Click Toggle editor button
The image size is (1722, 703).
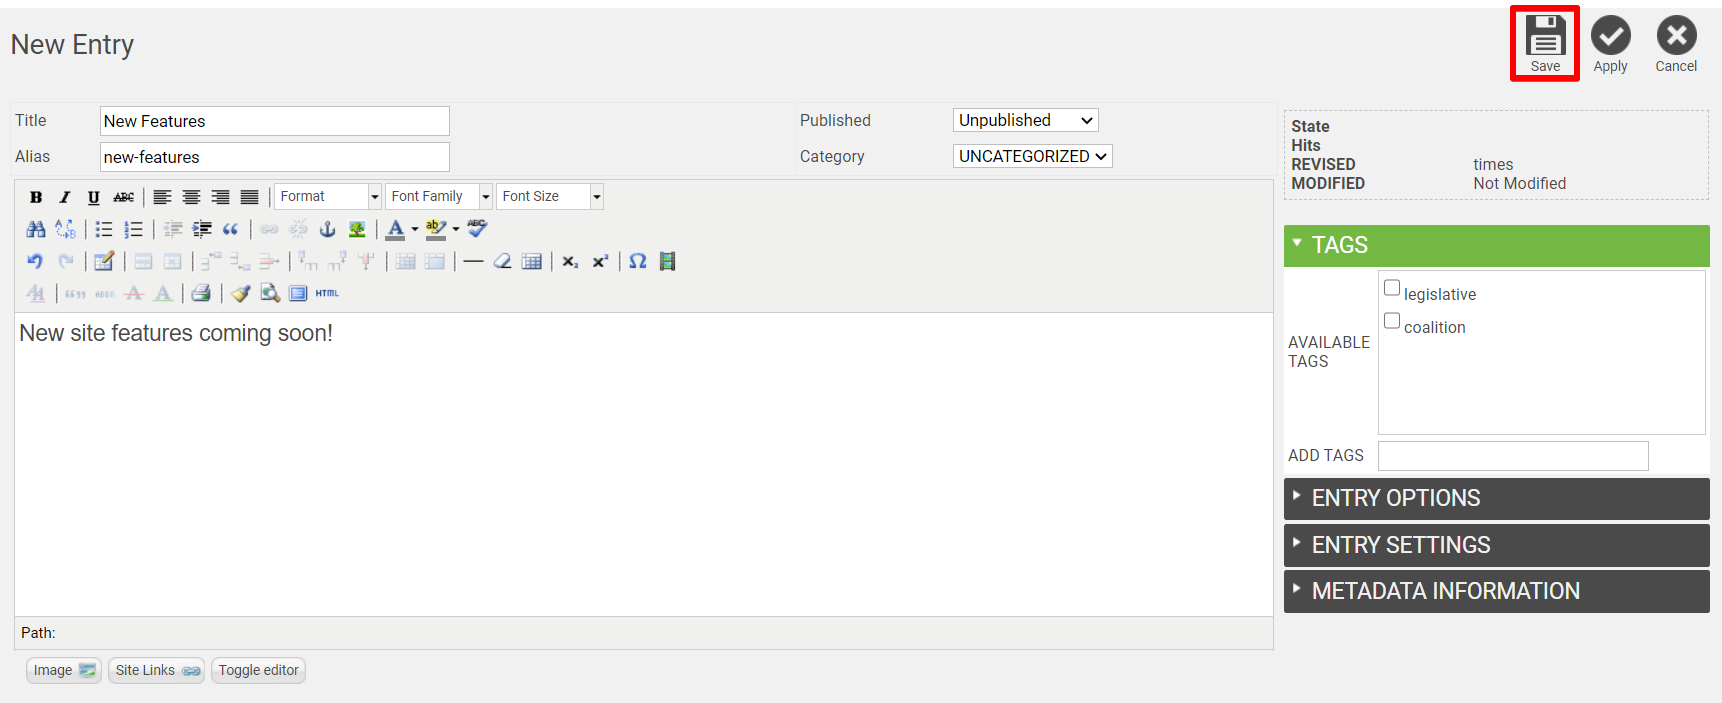click(x=258, y=670)
